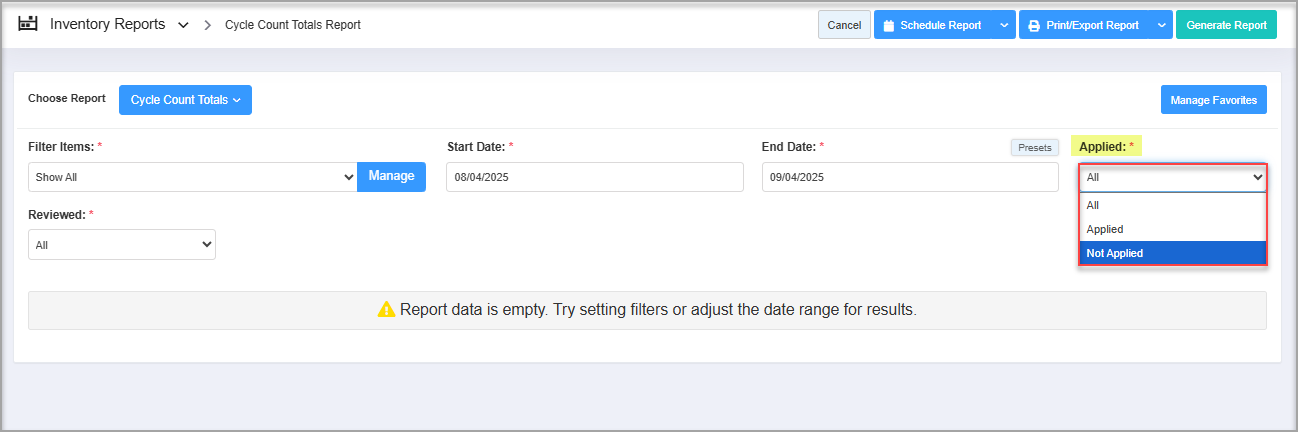The image size is (1298, 432).
Task: Open the Reviewed dropdown
Action: (122, 244)
